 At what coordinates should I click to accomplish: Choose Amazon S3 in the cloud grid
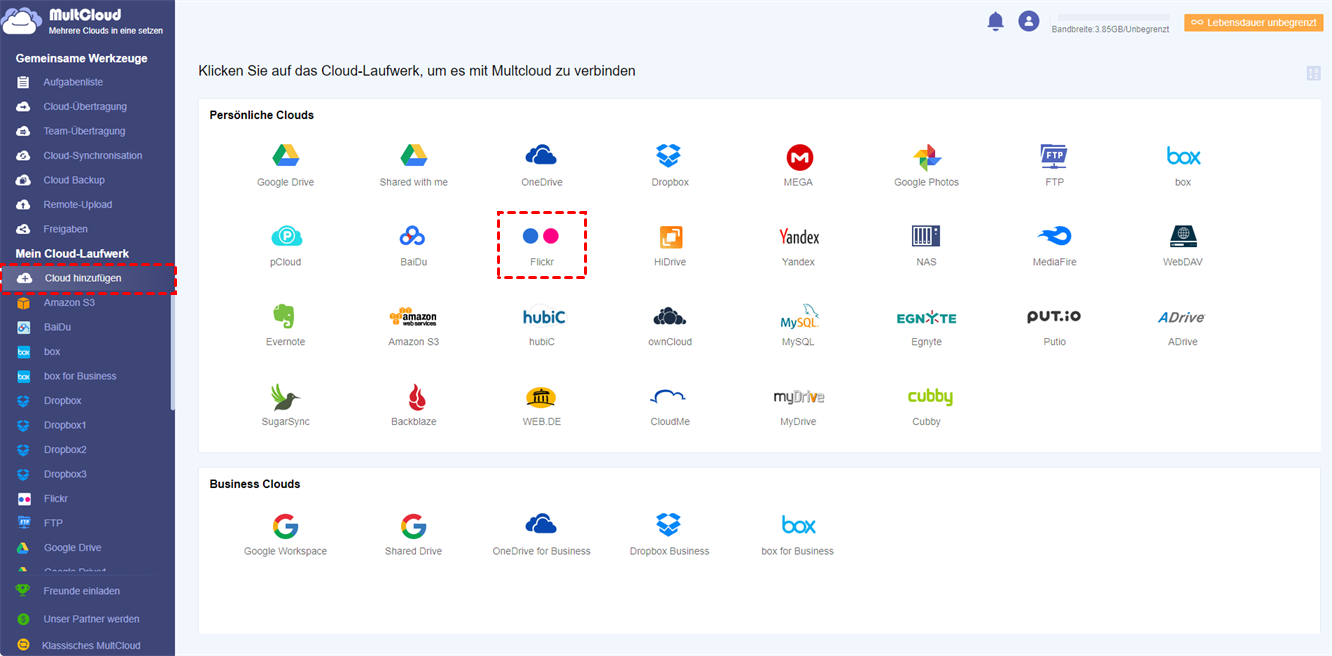(x=413, y=317)
